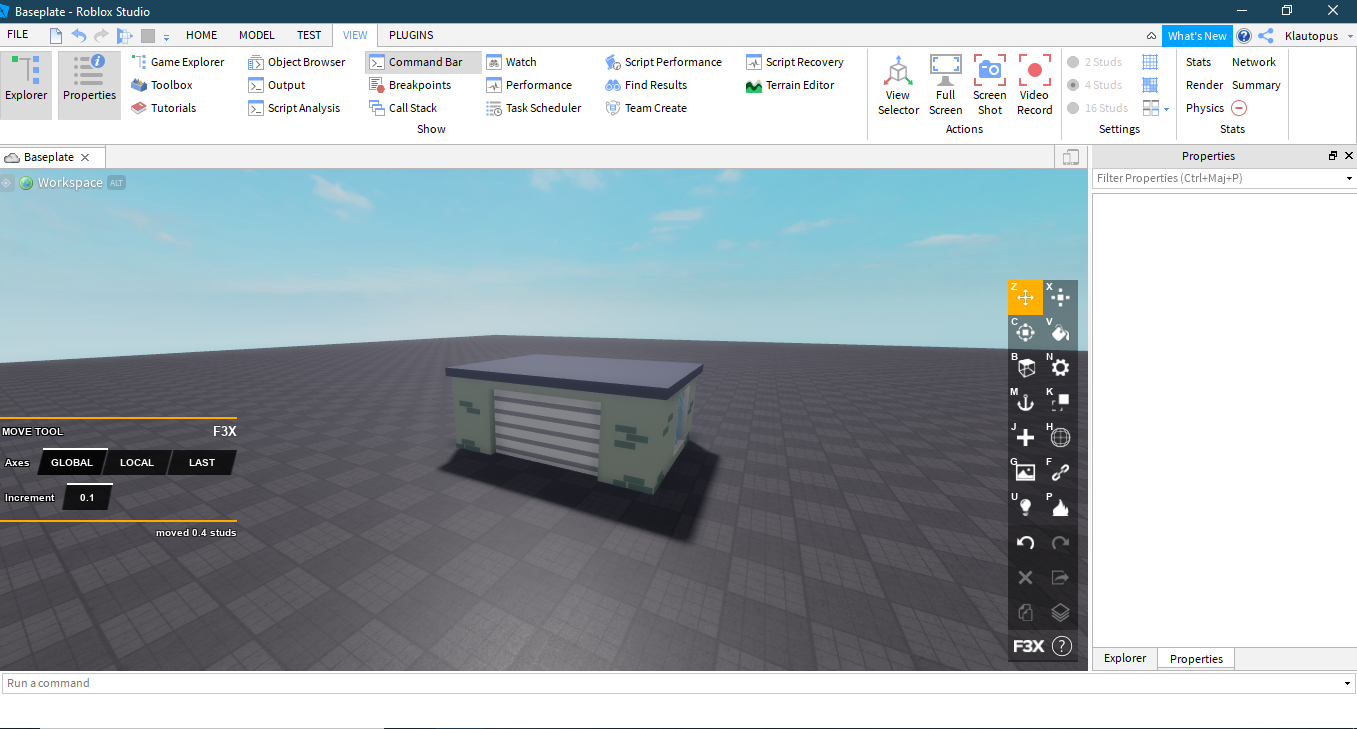Screen dimensions: 1357x729
Task: Expand the quick access toolbar customize arrow
Action: (166, 37)
